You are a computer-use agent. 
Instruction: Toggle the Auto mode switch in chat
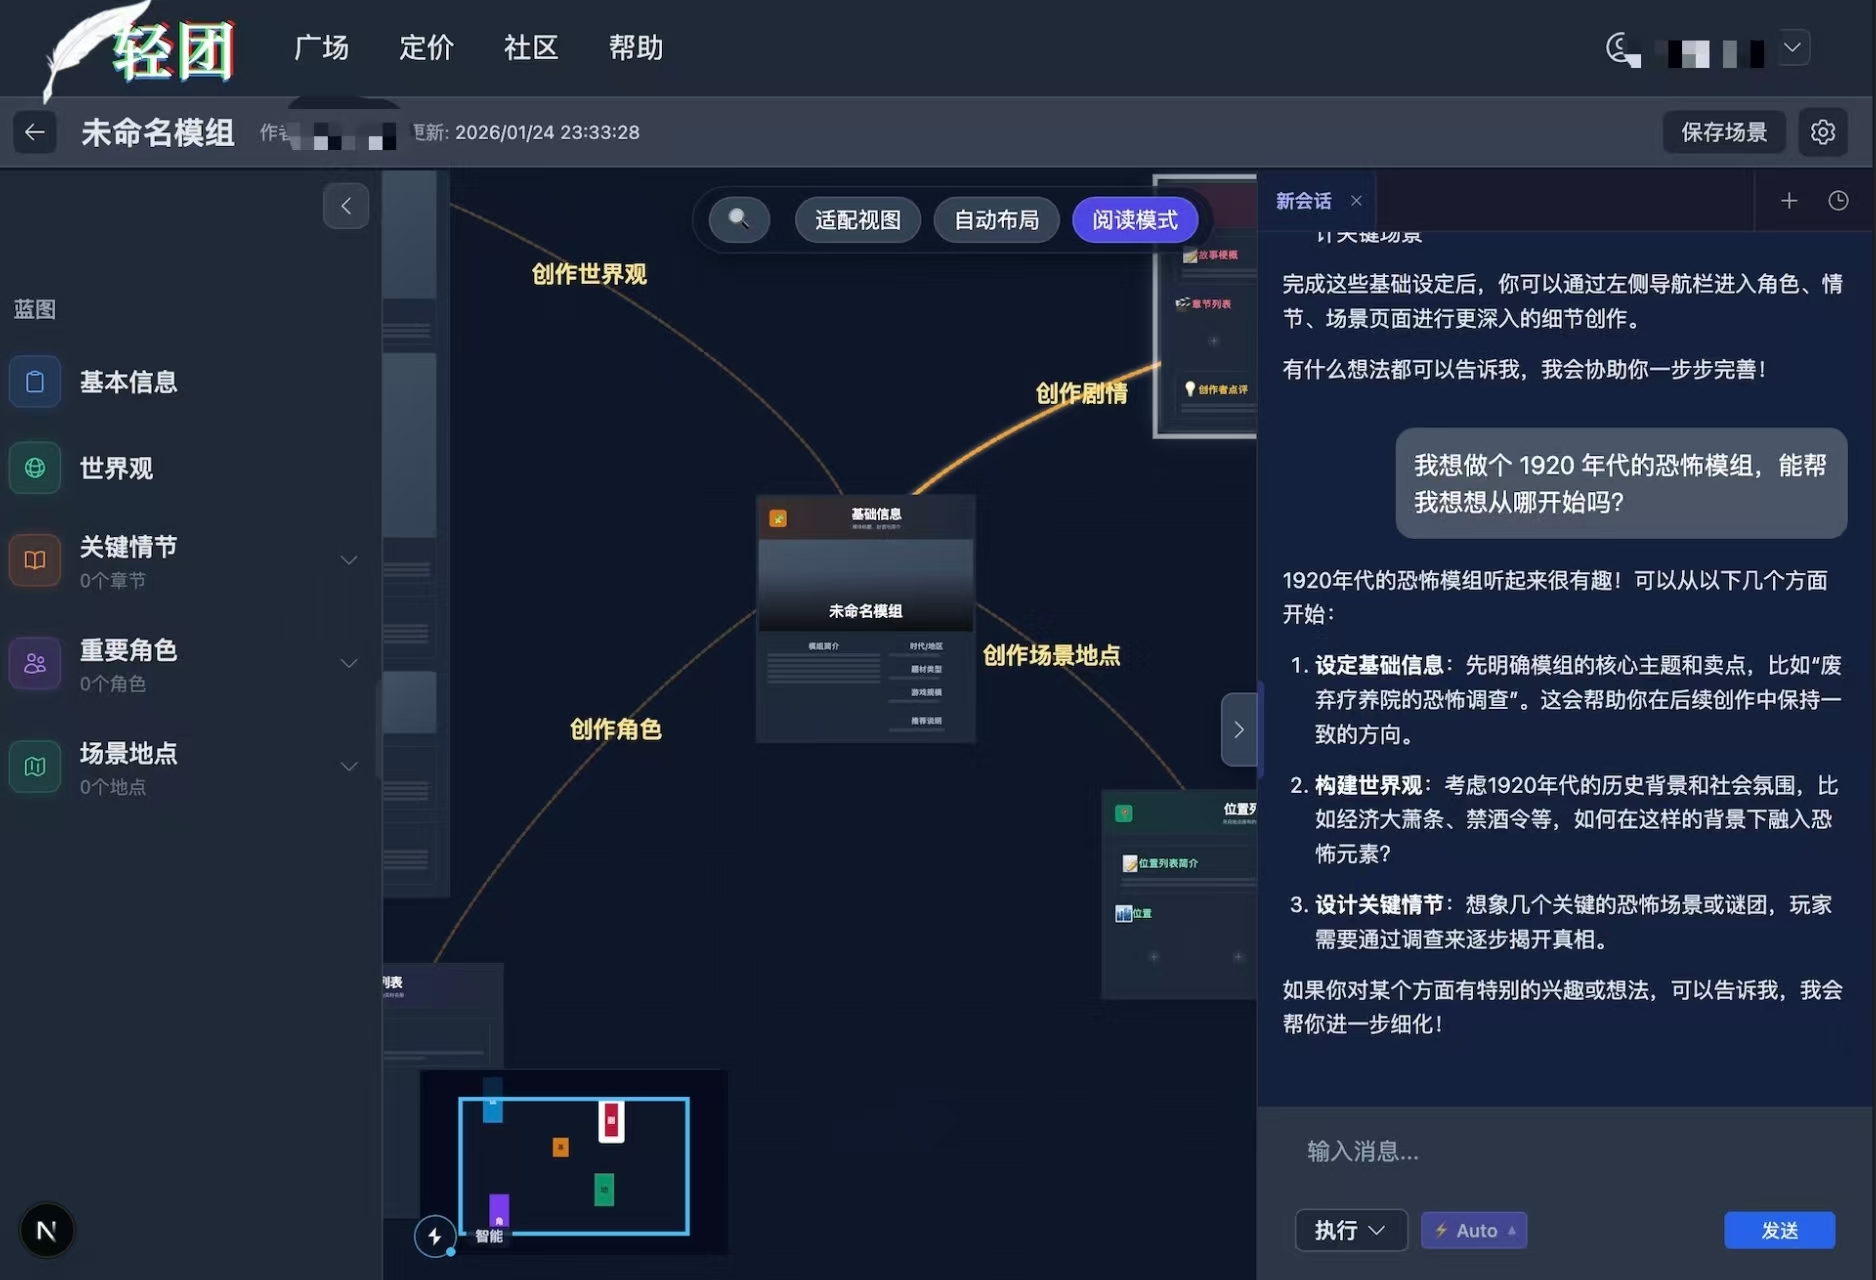click(1474, 1230)
